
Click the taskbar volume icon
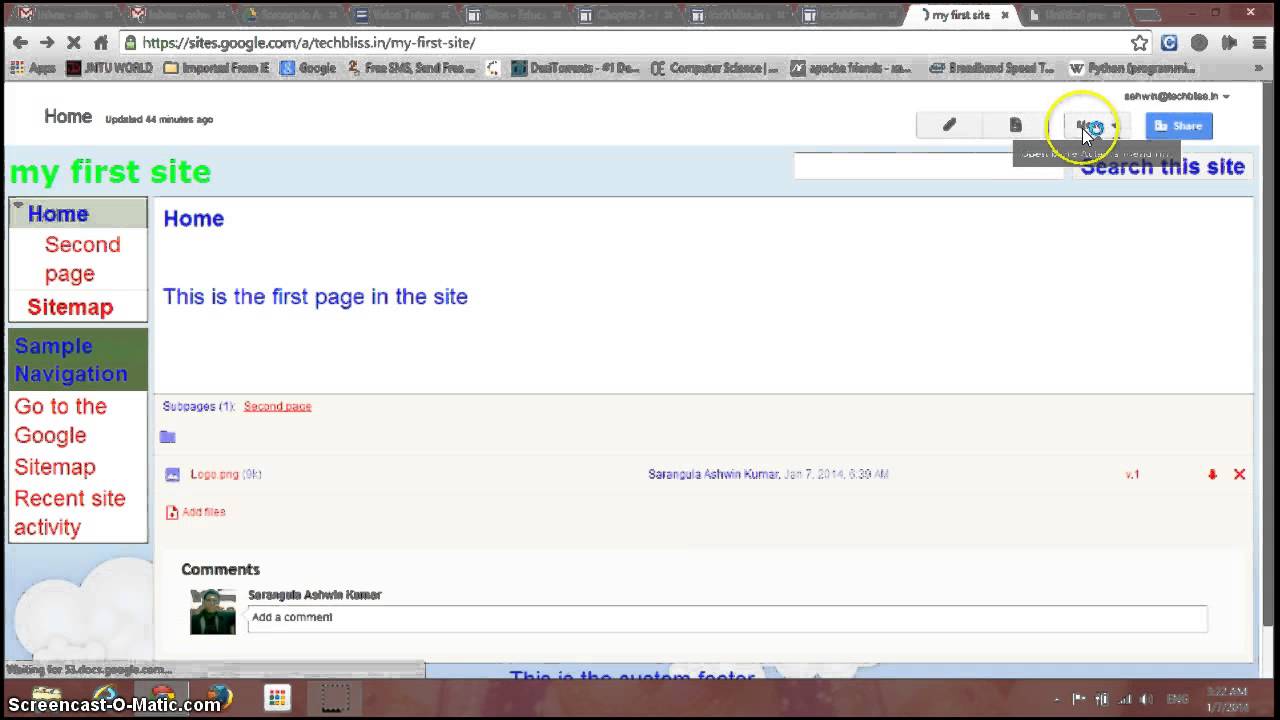[1145, 699]
